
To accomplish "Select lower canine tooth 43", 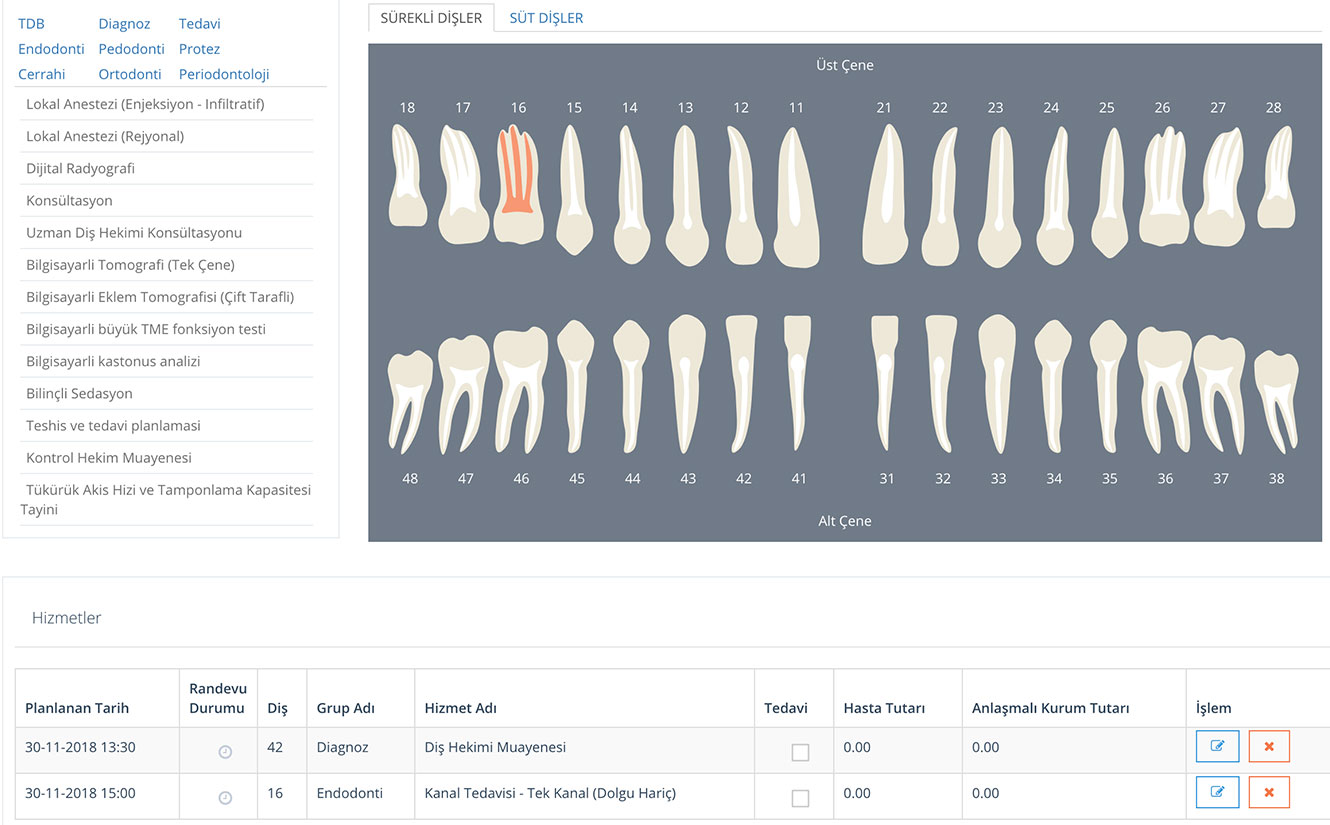I will (688, 385).
